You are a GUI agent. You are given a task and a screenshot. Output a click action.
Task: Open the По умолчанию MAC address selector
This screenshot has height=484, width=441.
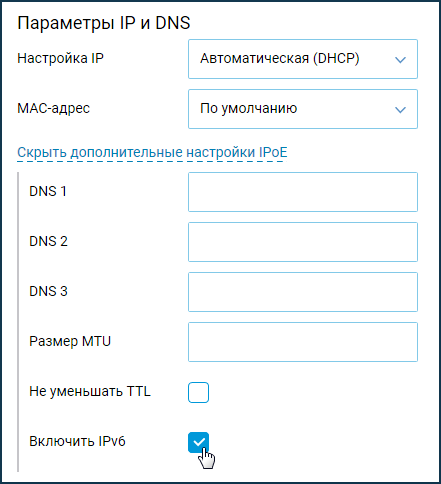point(303,109)
